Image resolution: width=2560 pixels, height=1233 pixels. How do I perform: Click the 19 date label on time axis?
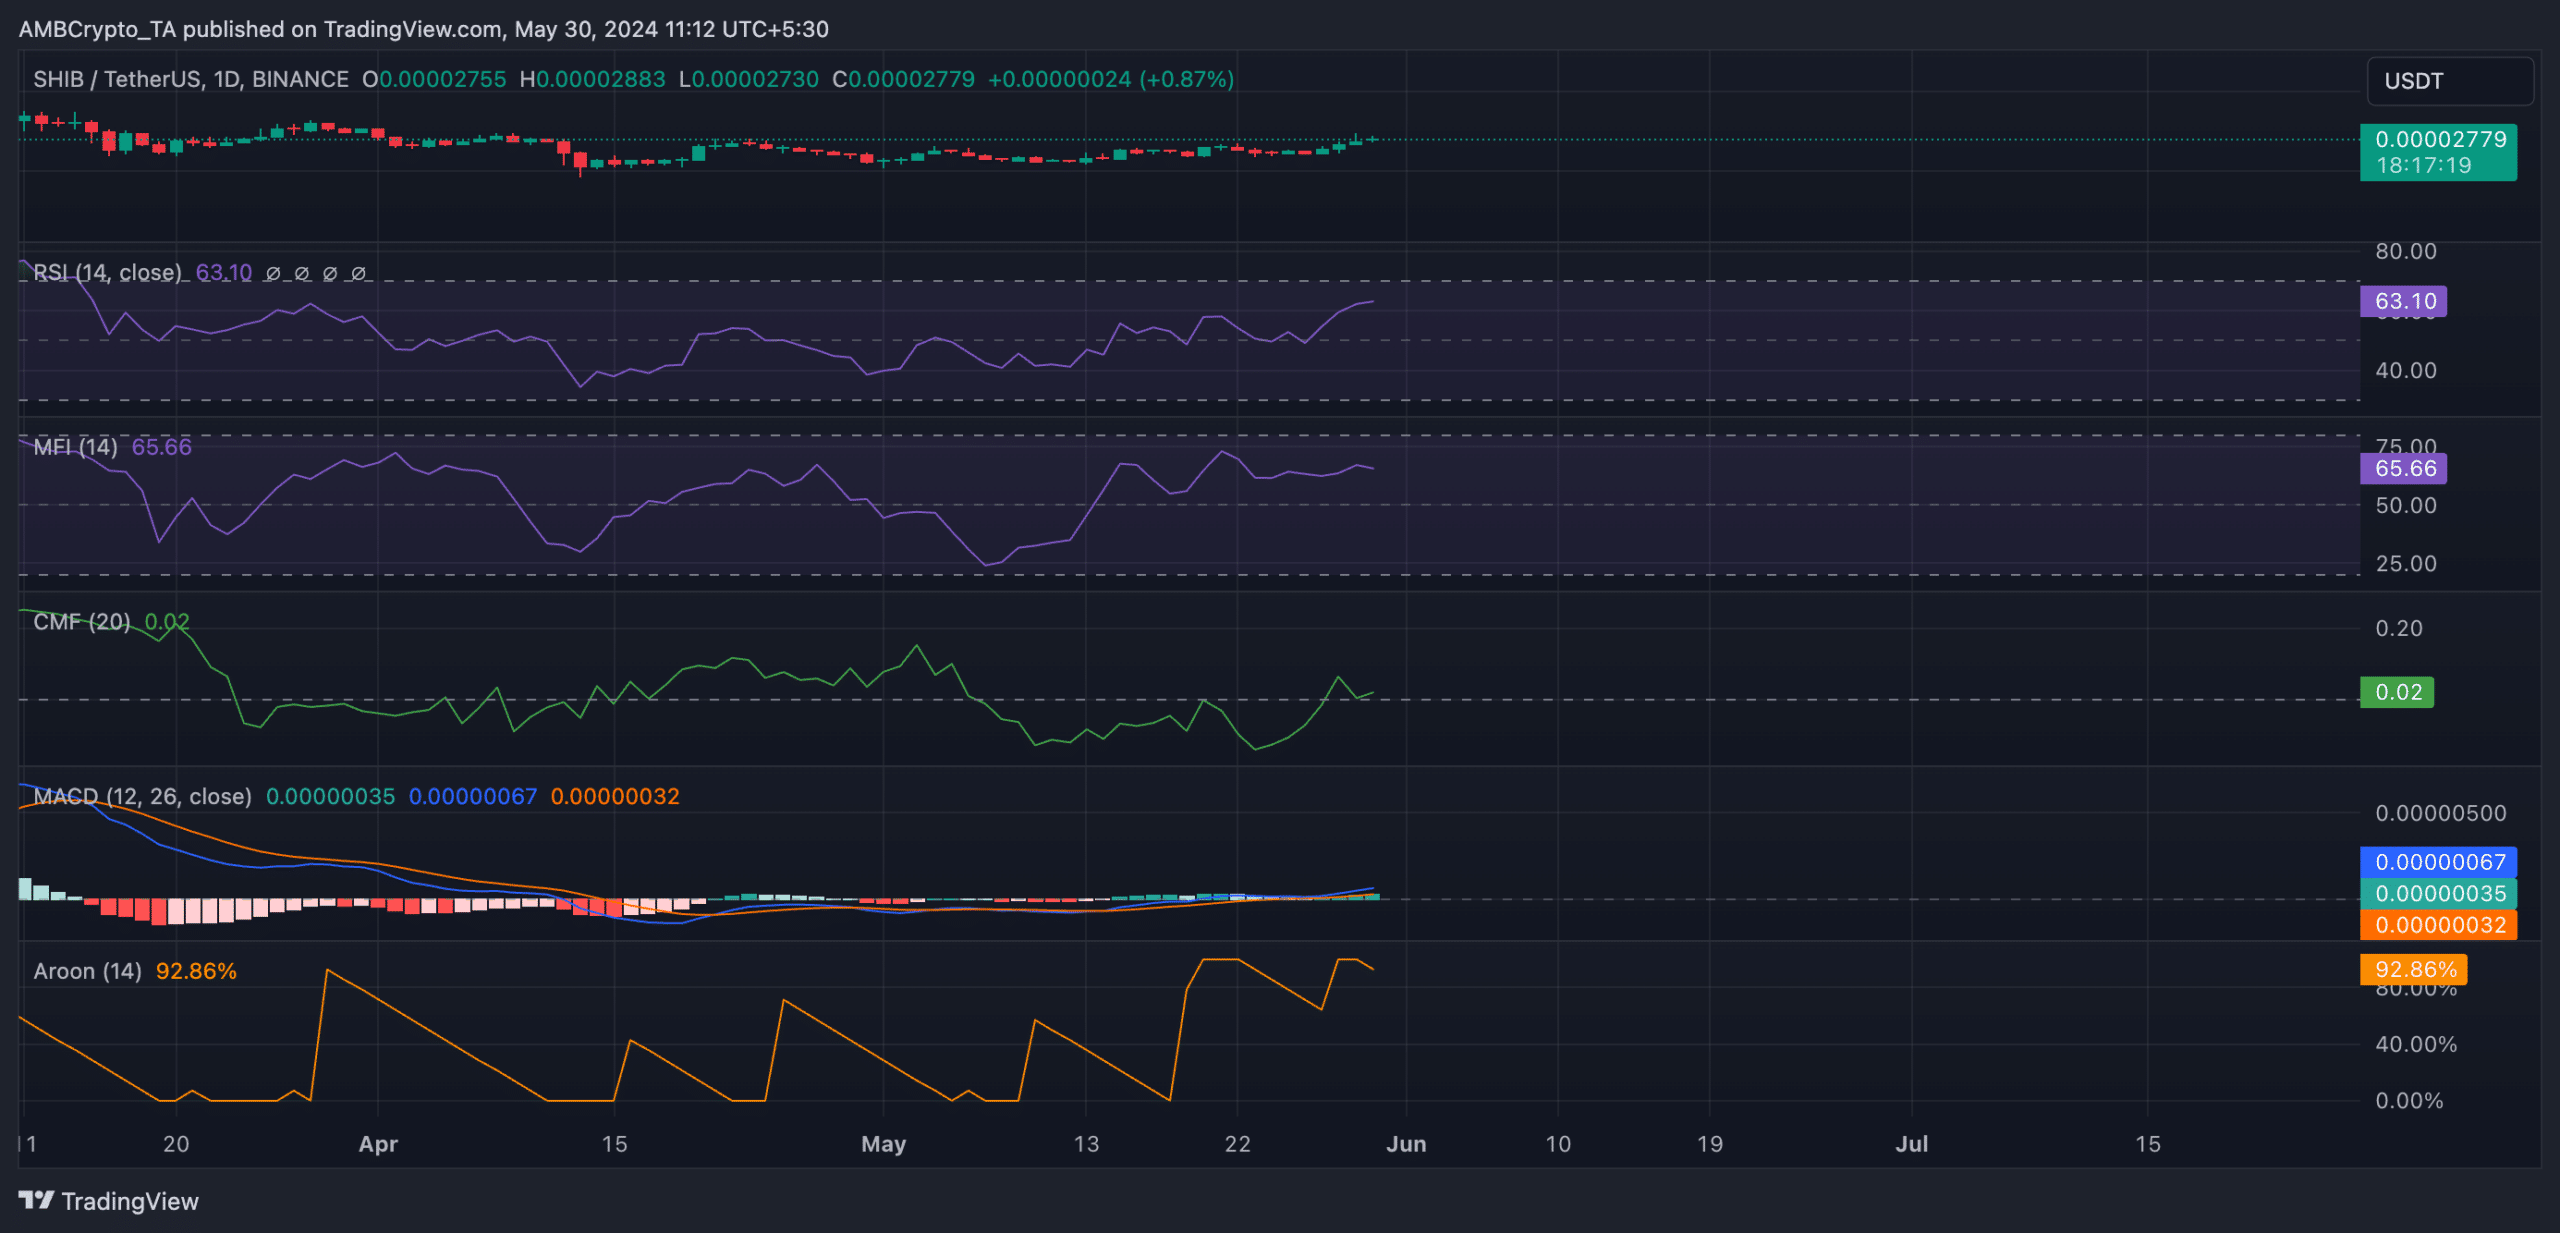click(1710, 1144)
